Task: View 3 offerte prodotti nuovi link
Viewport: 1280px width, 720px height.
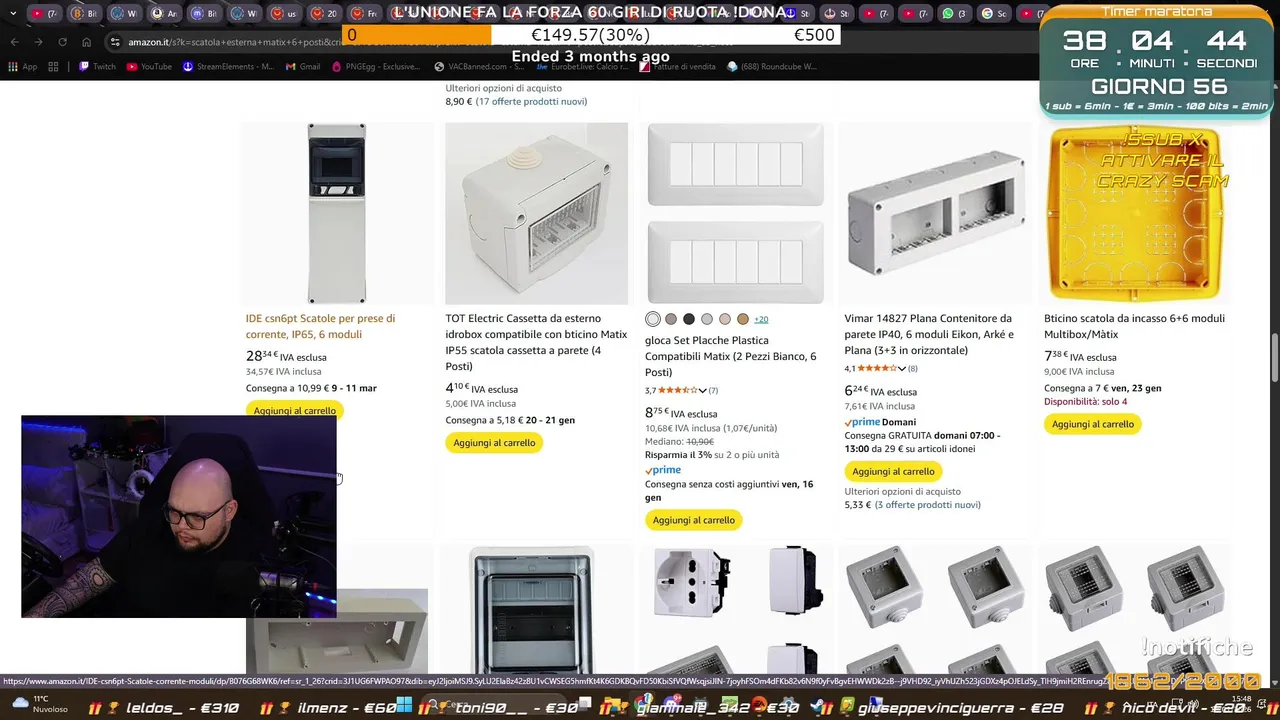Action: (x=929, y=505)
